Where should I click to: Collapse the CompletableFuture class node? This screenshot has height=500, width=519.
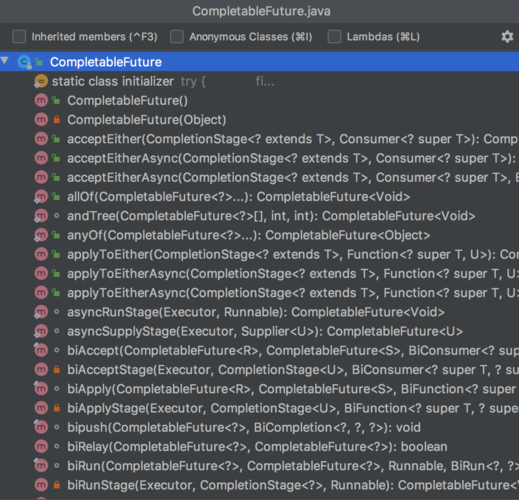tap(5, 61)
